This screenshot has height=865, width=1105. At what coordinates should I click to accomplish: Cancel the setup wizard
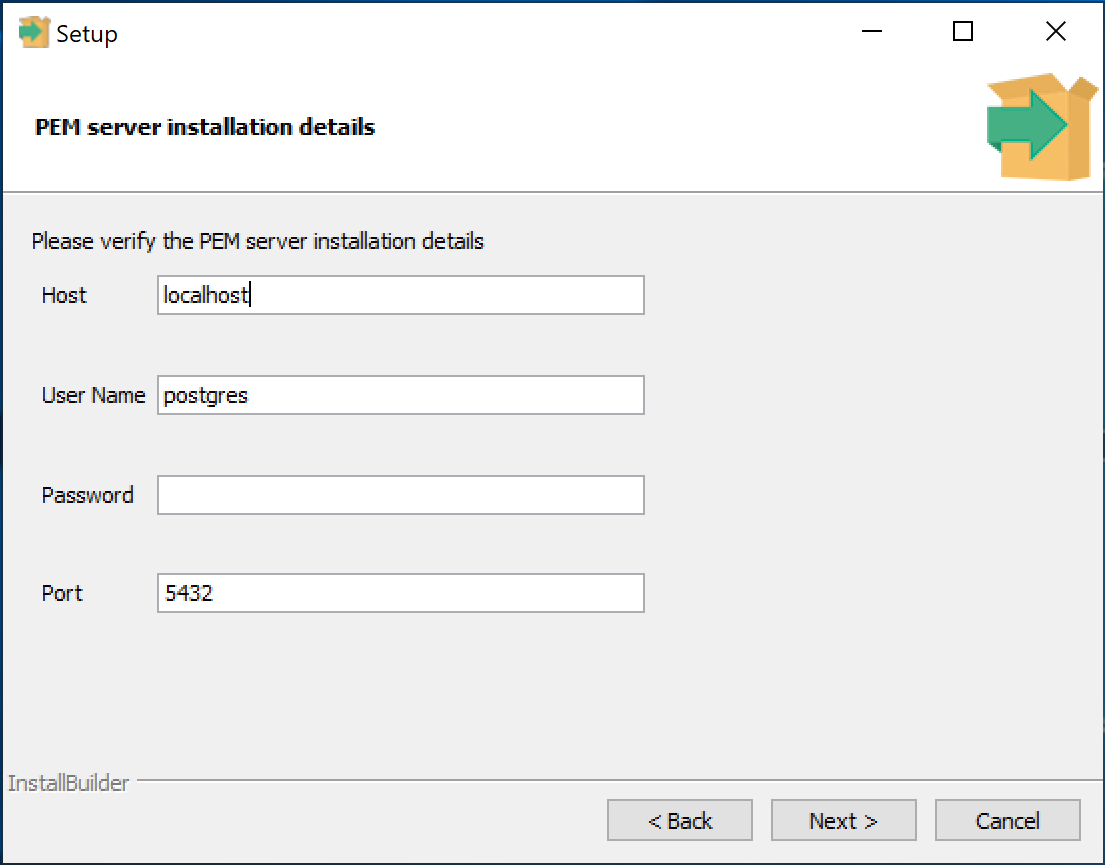[x=1008, y=821]
